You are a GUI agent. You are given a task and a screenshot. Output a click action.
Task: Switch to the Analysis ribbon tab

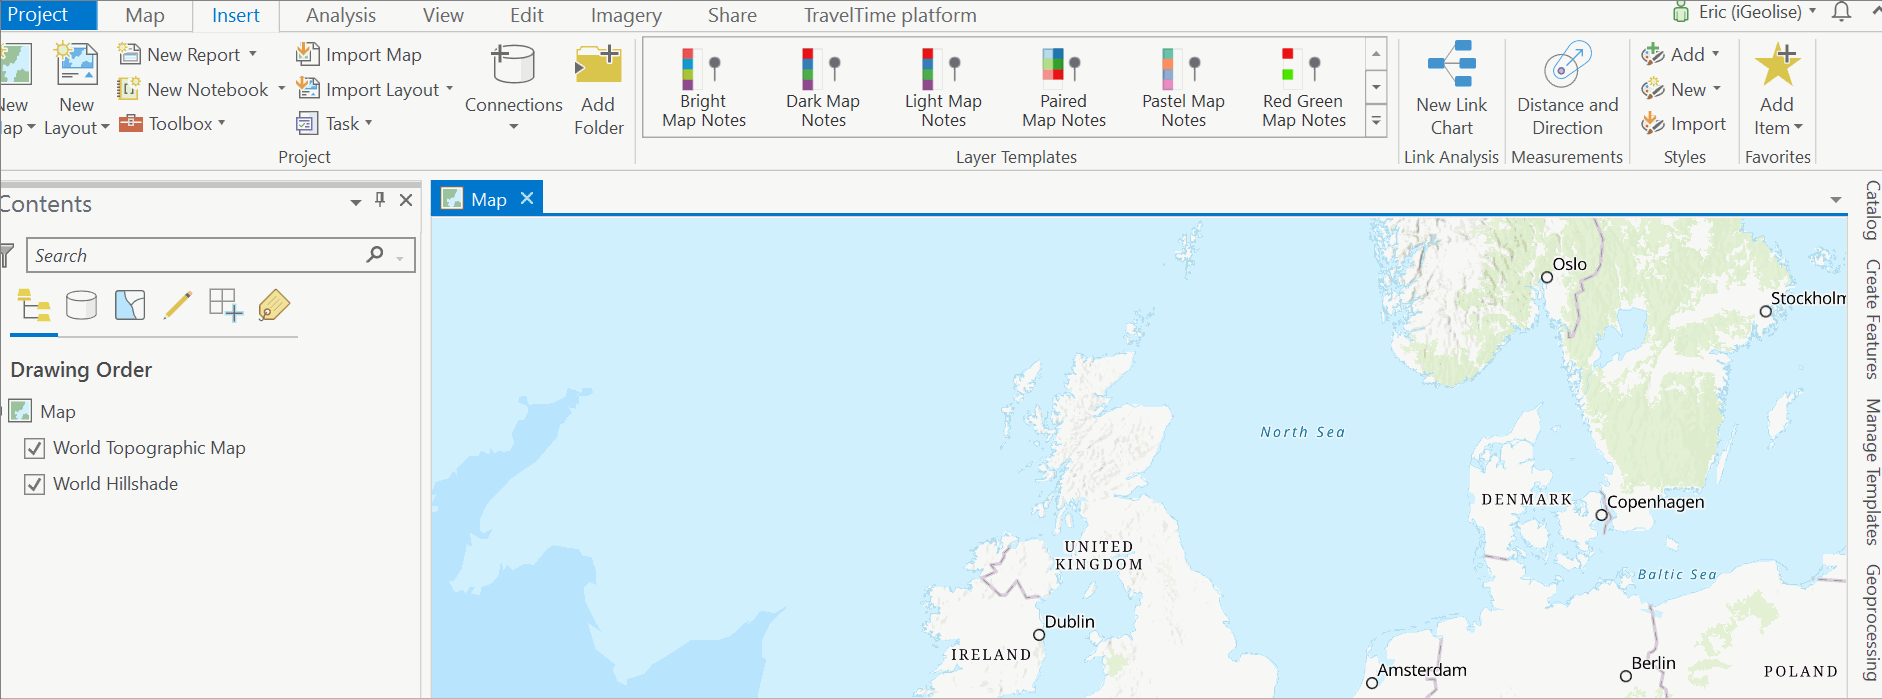(x=341, y=16)
